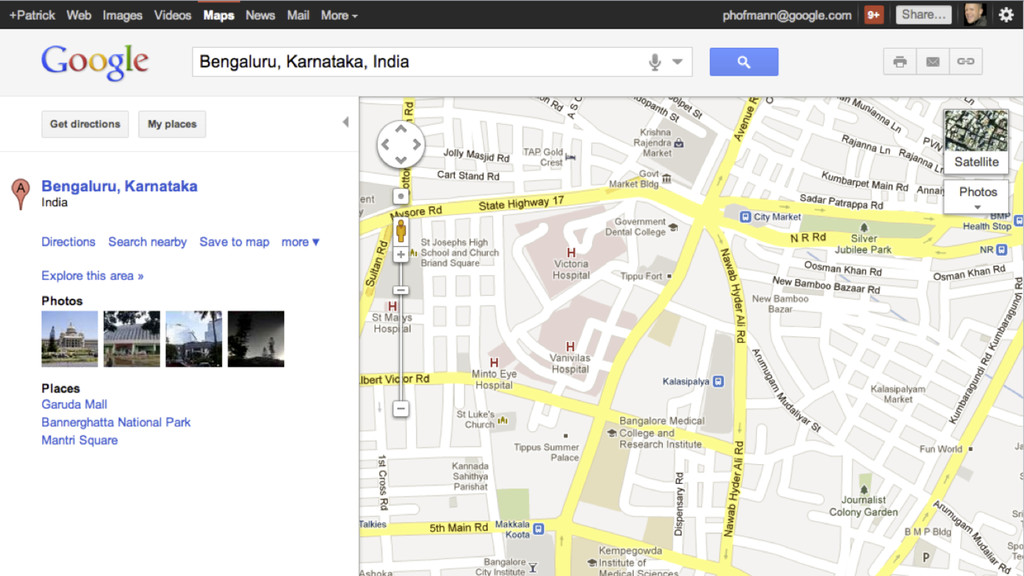The width and height of the screenshot is (1024, 576).
Task: Click the red marker A pin
Action: click(x=21, y=194)
